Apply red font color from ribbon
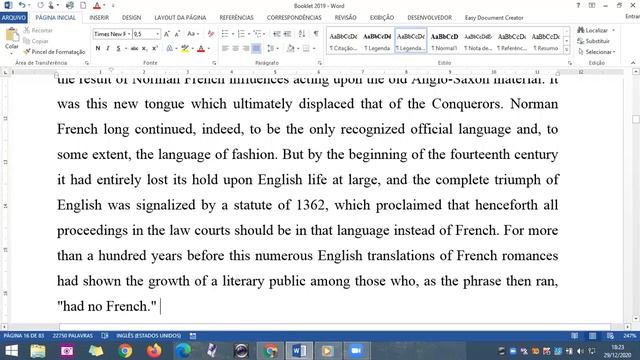This screenshot has height=360, width=640. pyautogui.click(x=201, y=49)
